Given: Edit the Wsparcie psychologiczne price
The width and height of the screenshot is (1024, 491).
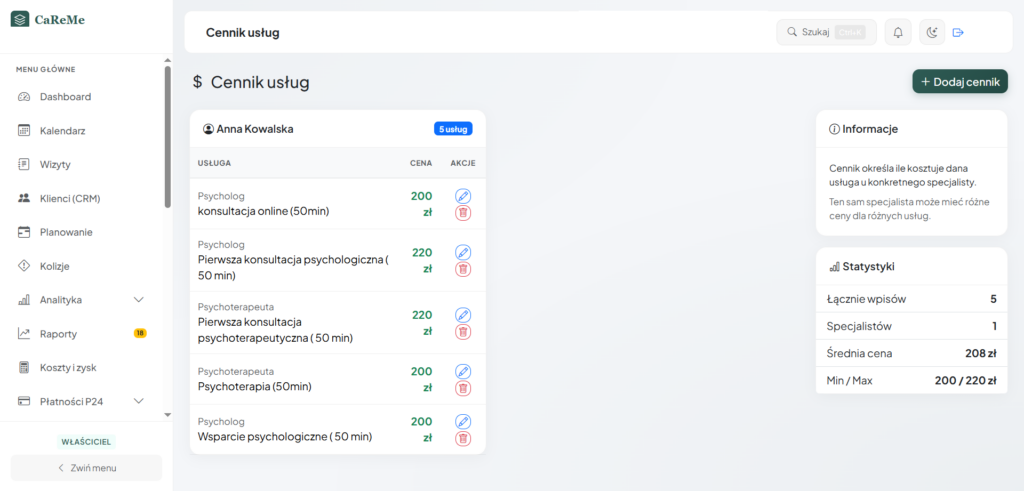Looking at the screenshot, I should coord(463,422).
